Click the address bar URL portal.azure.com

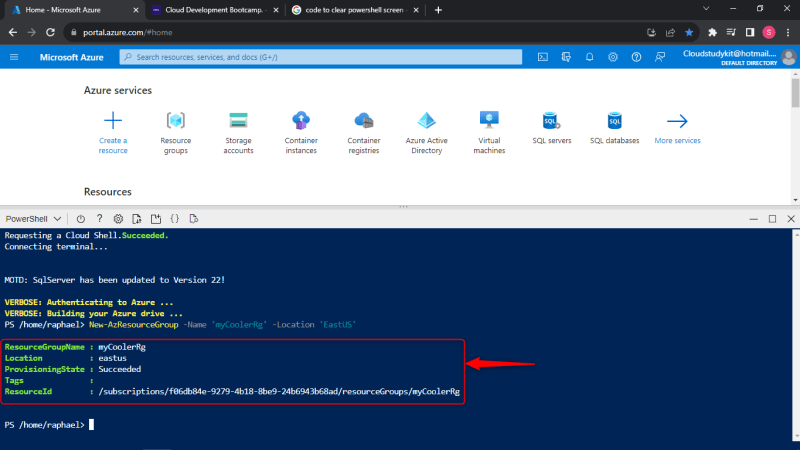(128, 32)
